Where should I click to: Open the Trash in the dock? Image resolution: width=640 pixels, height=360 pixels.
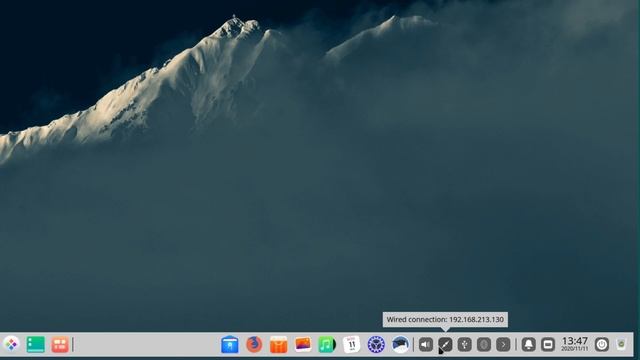click(x=621, y=344)
